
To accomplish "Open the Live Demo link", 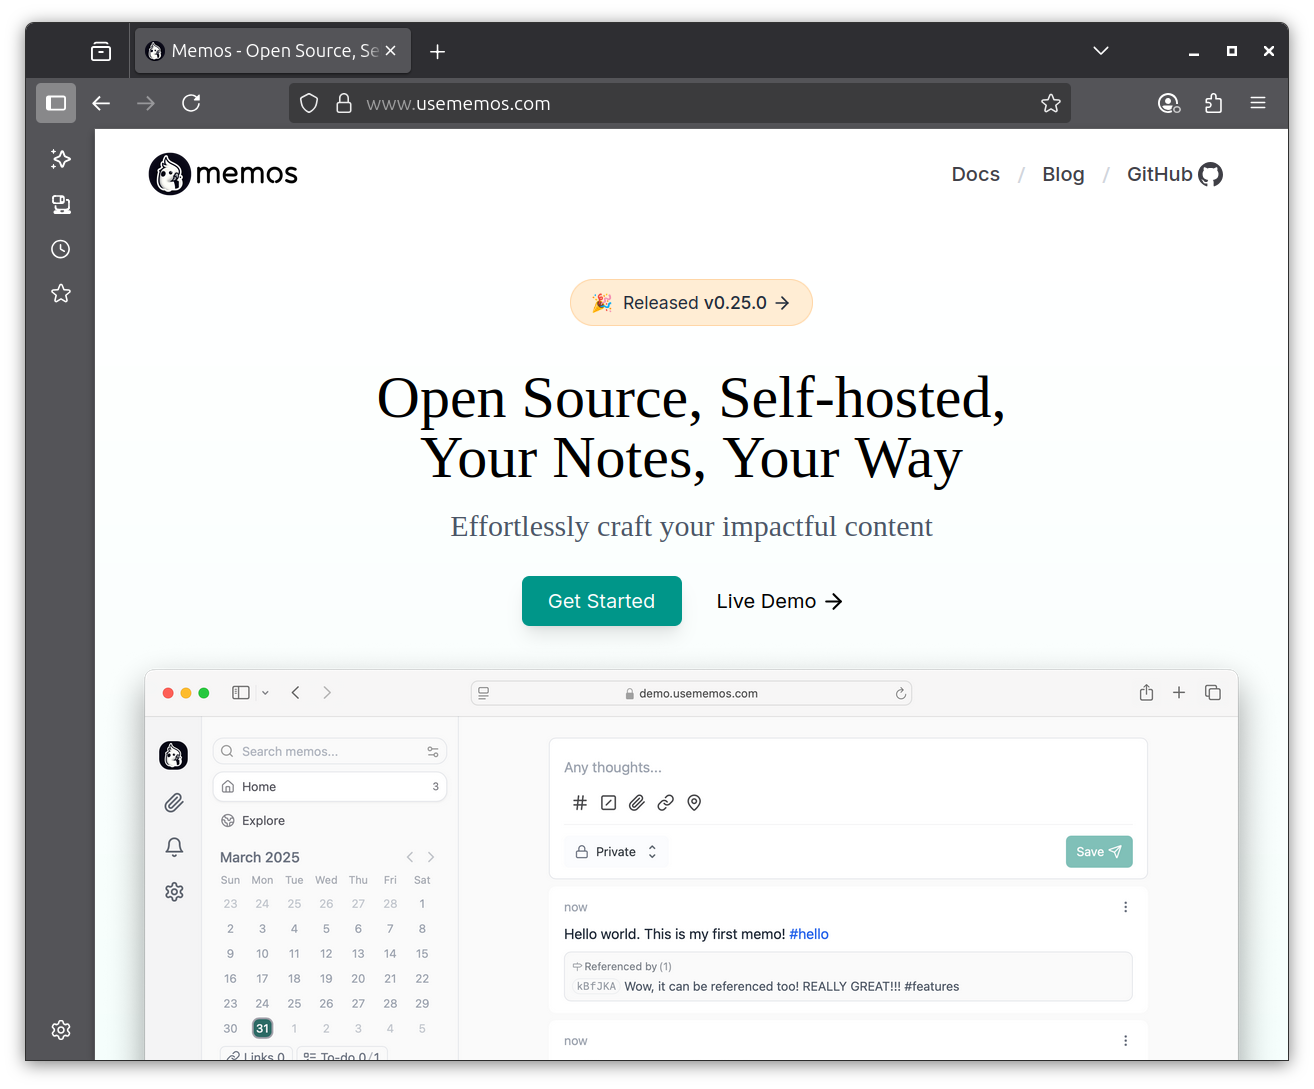I will (x=779, y=601).
